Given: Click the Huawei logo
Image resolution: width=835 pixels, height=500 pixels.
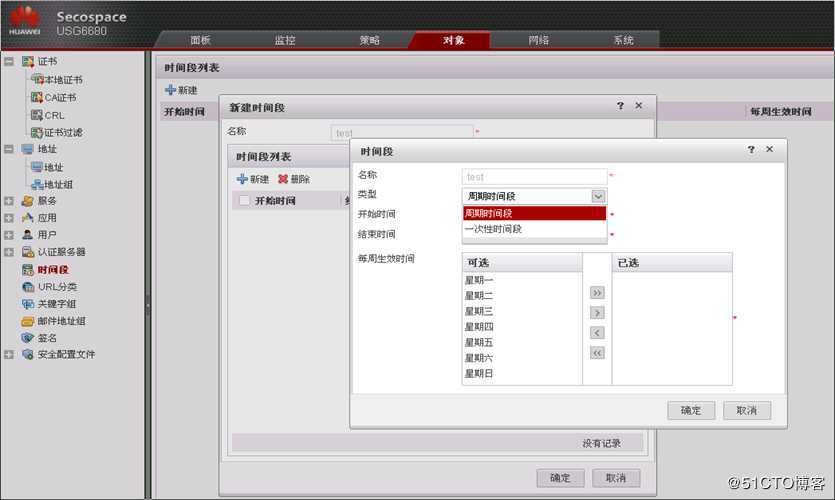Looking at the screenshot, I should [x=24, y=21].
